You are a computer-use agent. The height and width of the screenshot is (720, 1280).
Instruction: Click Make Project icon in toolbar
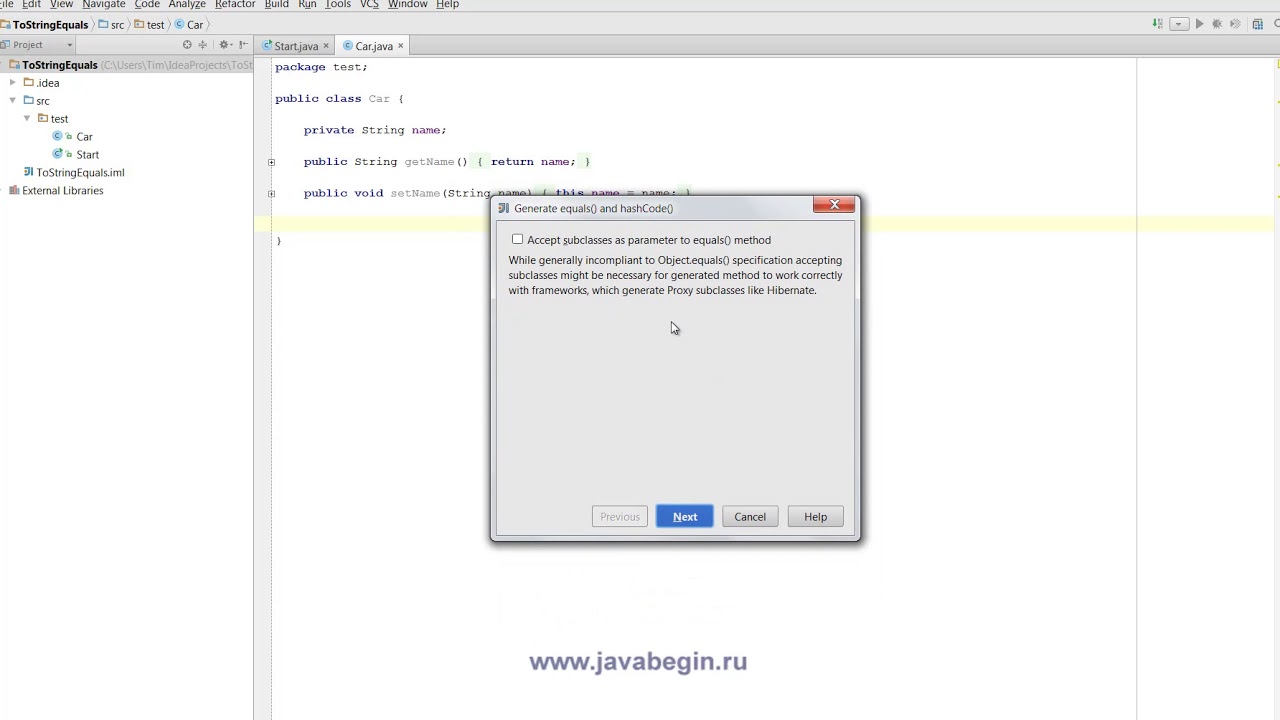point(1158,24)
